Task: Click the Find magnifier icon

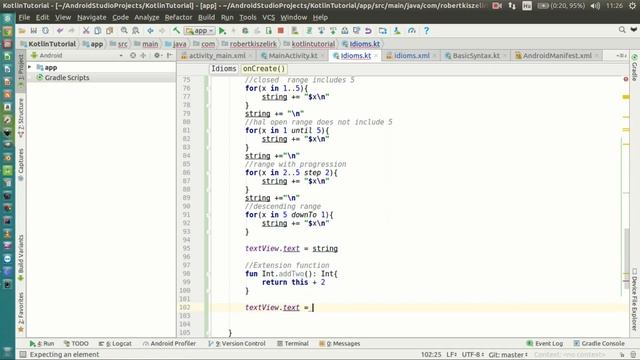Action: click(124, 31)
